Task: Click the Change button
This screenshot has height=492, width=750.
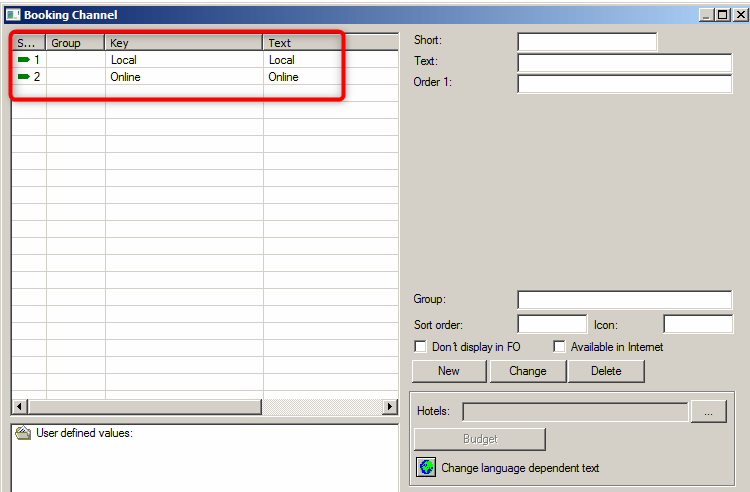Action: pos(527,371)
